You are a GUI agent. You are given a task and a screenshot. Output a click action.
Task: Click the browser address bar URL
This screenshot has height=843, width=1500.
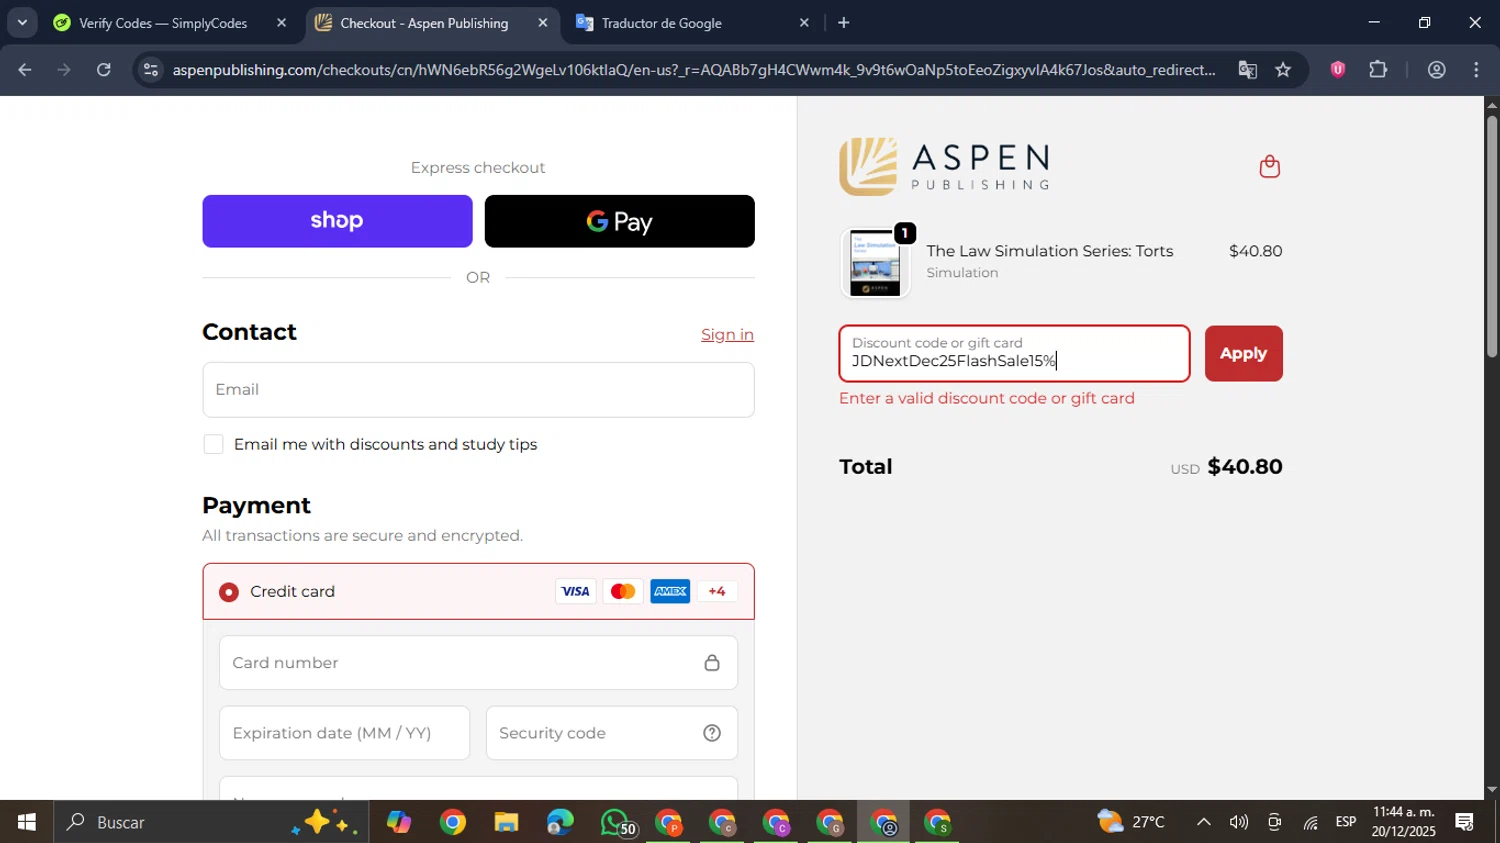(693, 70)
